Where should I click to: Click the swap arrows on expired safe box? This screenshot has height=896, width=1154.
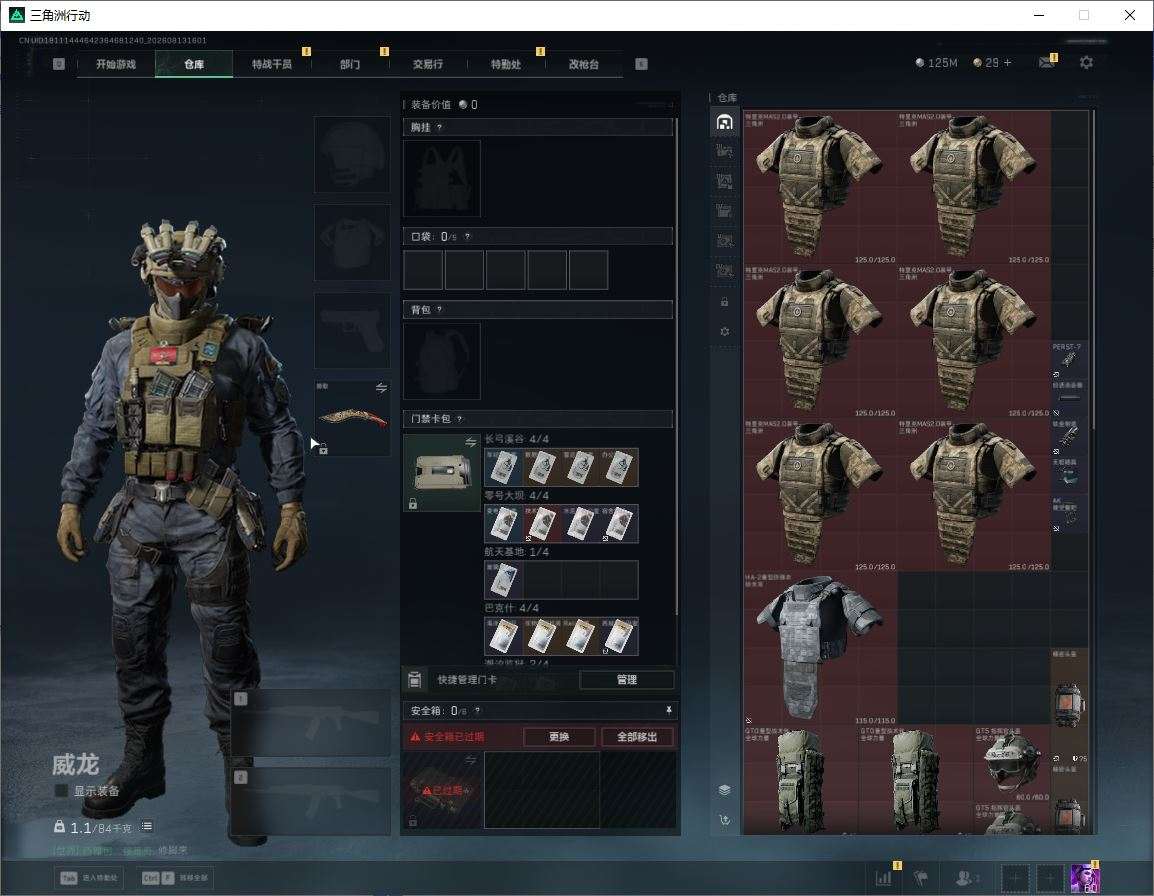click(470, 760)
